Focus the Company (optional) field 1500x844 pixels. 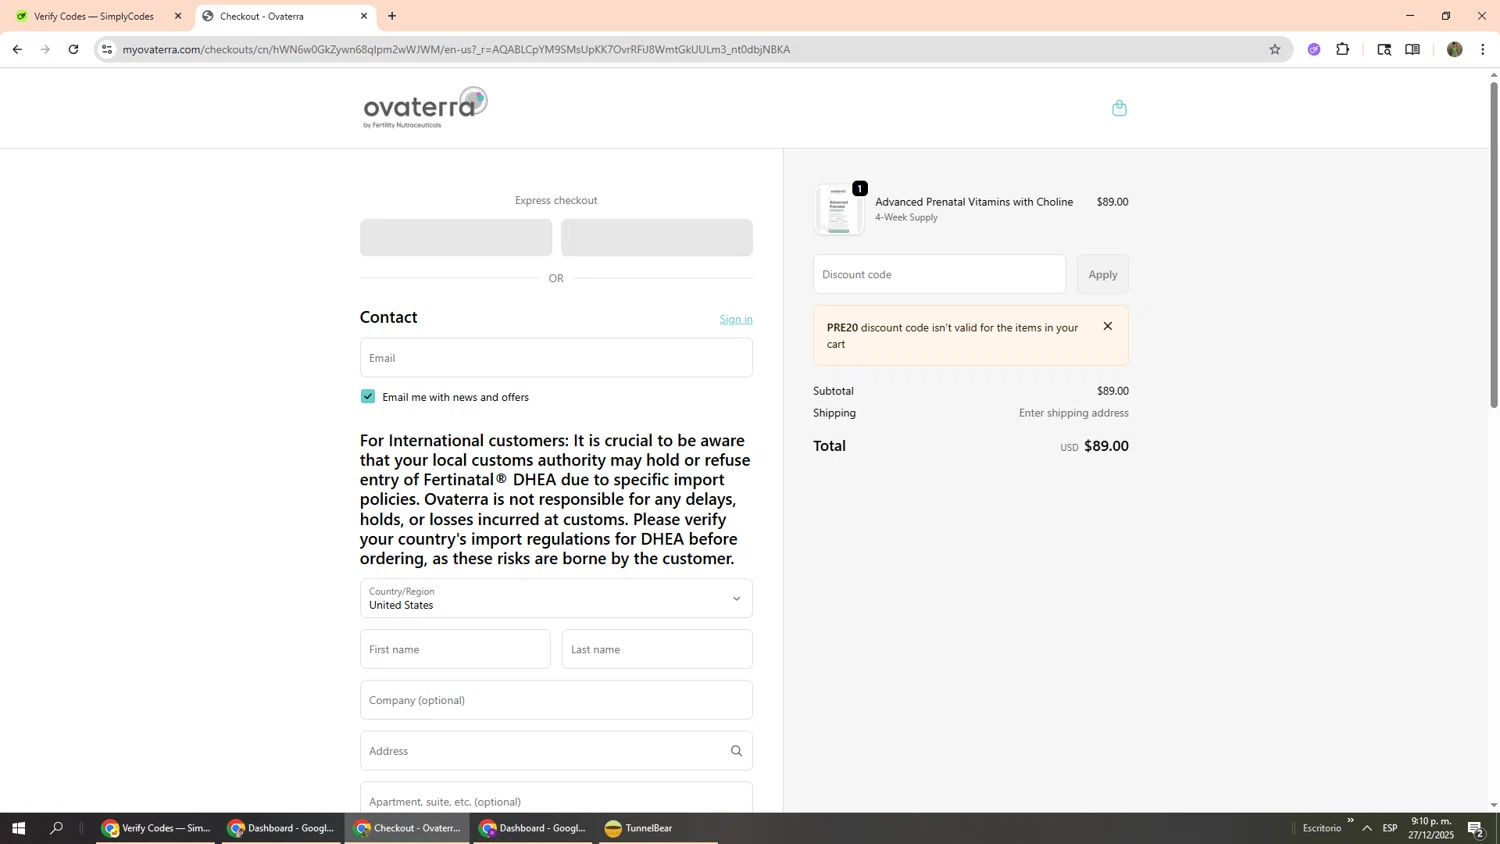pos(556,700)
